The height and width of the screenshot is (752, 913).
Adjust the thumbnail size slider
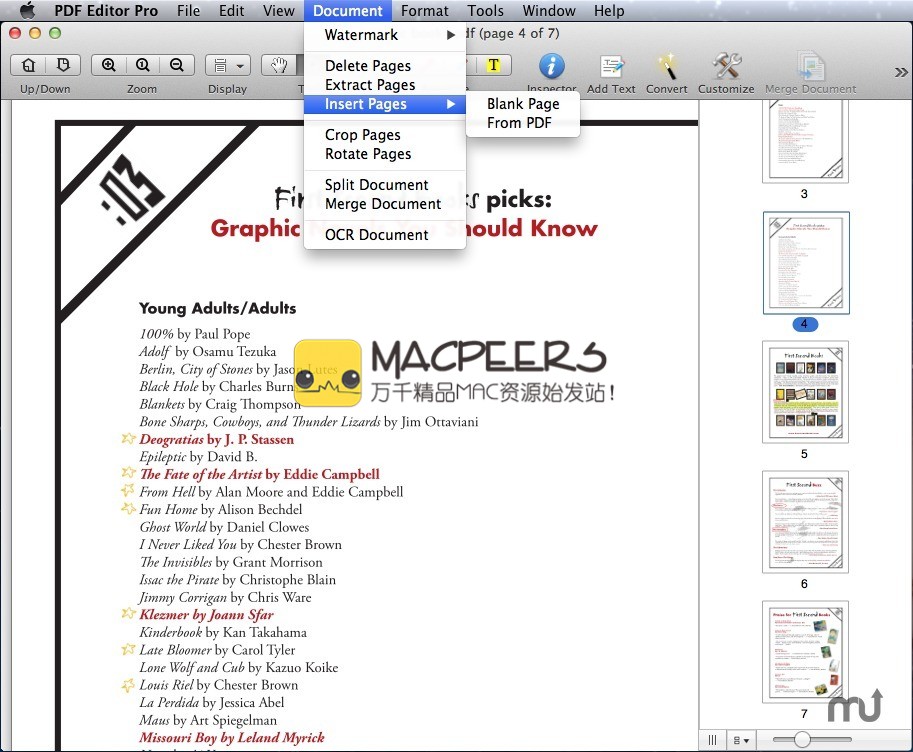pos(802,740)
